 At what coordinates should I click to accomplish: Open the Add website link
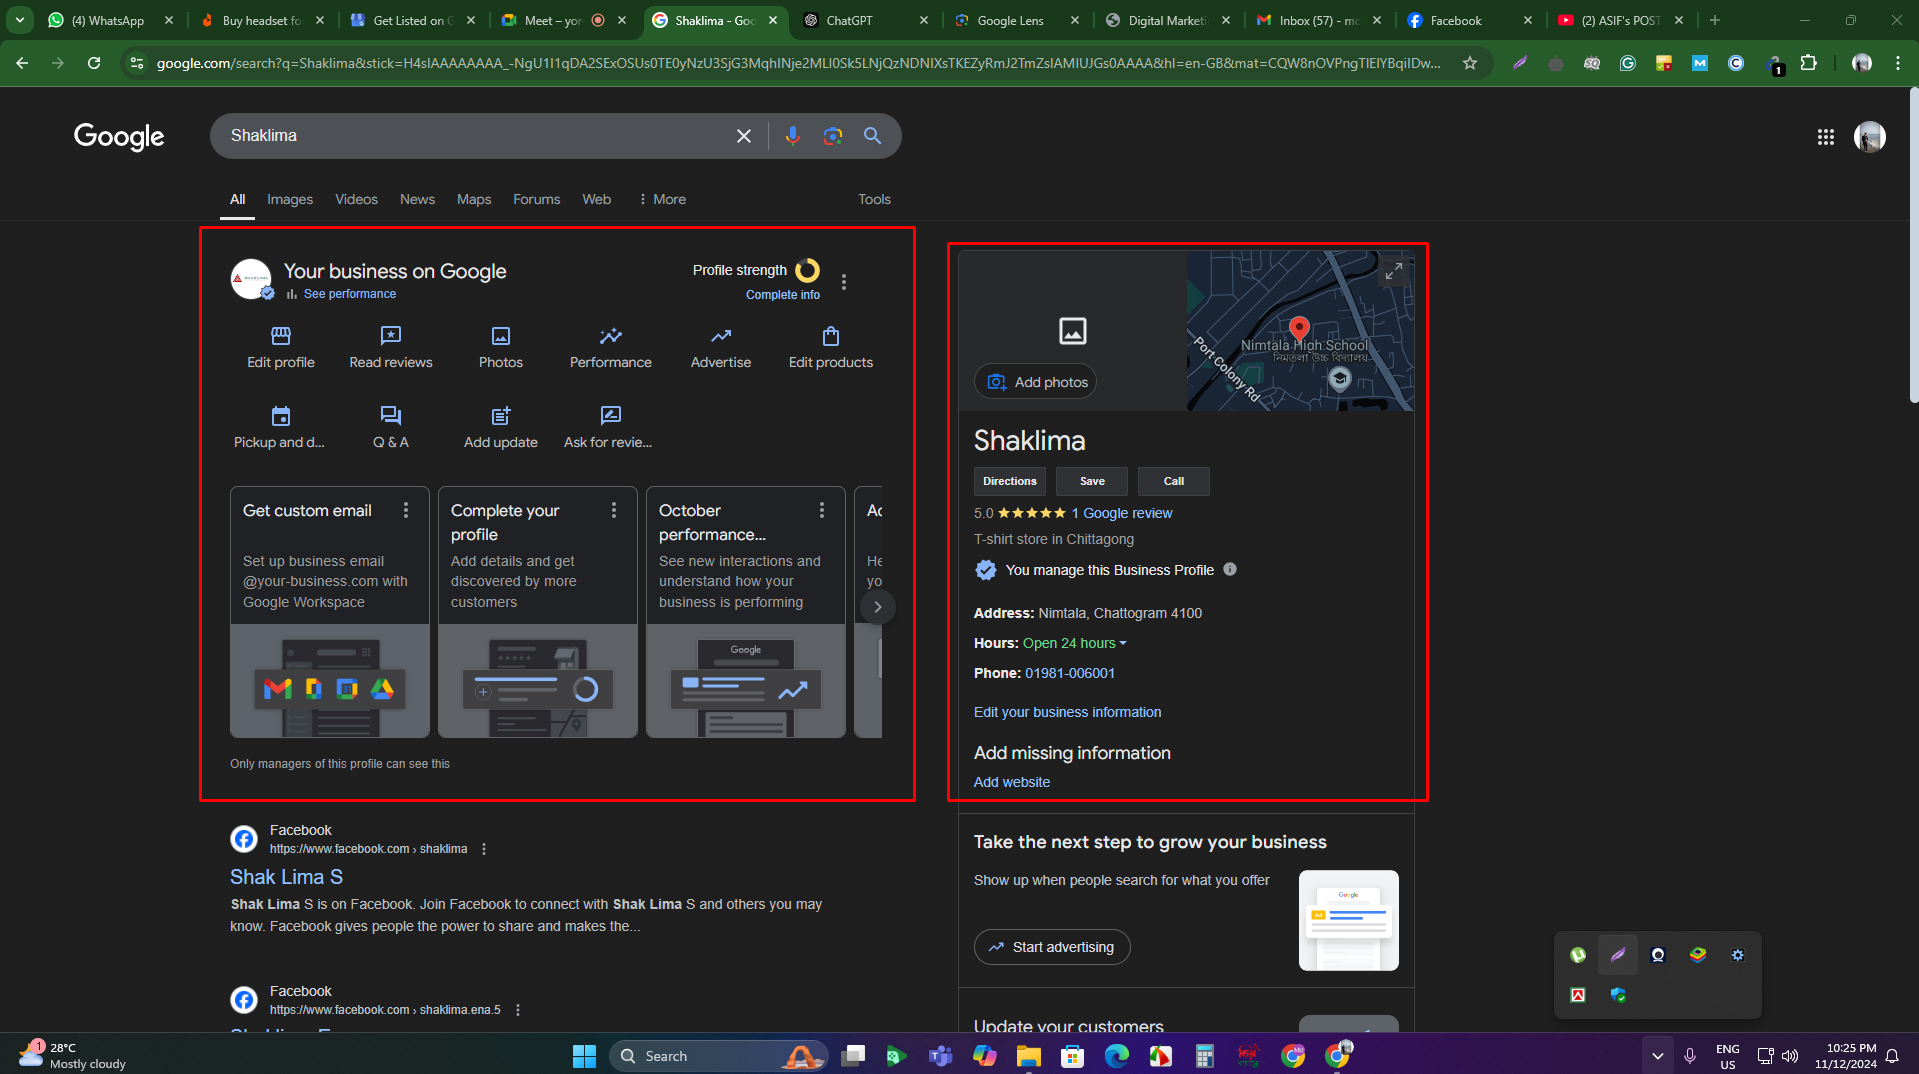pos(1011,782)
